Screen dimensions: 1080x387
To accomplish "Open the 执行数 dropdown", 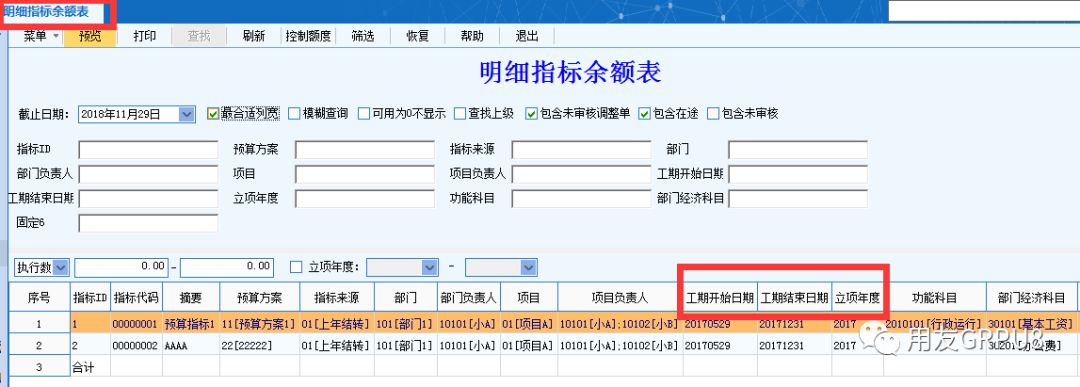I will pyautogui.click(x=61, y=267).
